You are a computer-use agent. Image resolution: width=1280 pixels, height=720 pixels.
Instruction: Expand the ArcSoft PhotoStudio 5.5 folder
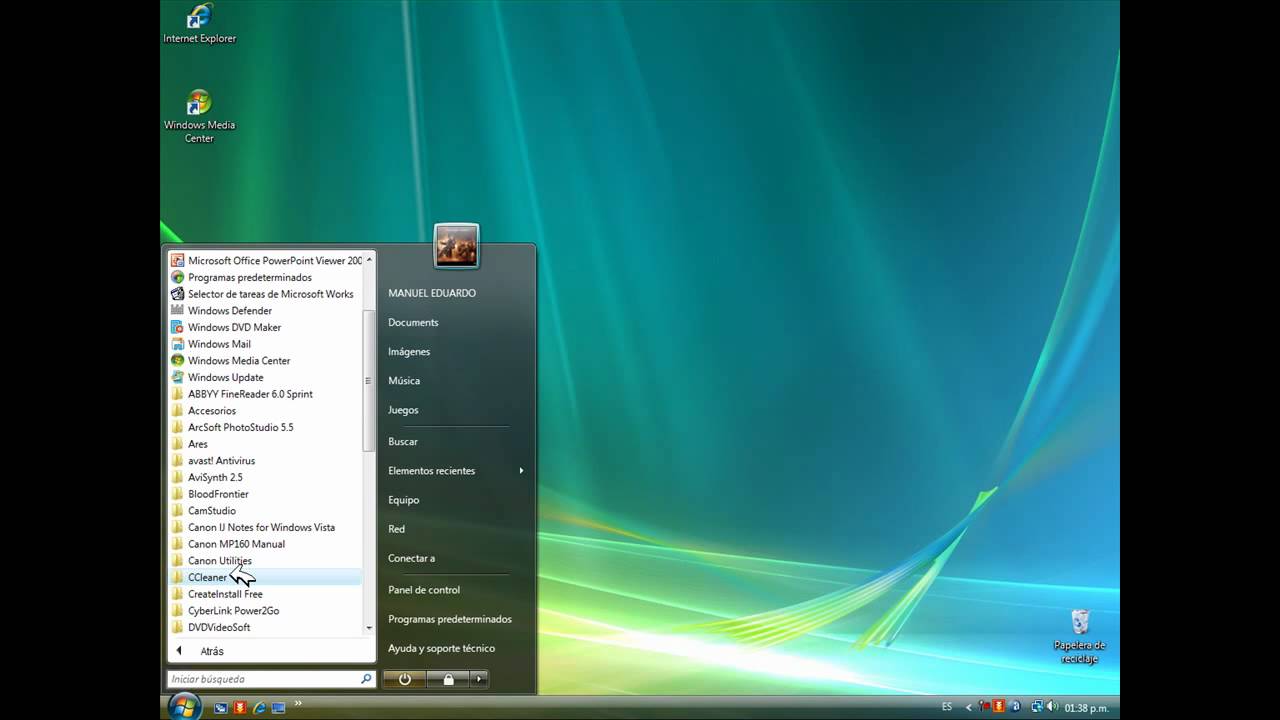[x=265, y=427]
